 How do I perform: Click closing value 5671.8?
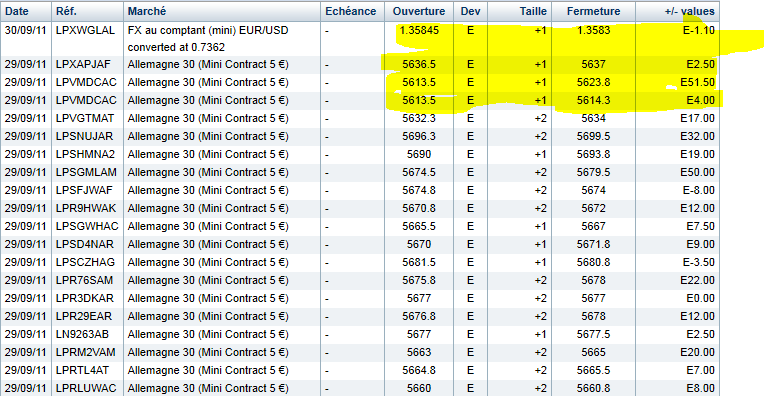tap(593, 245)
